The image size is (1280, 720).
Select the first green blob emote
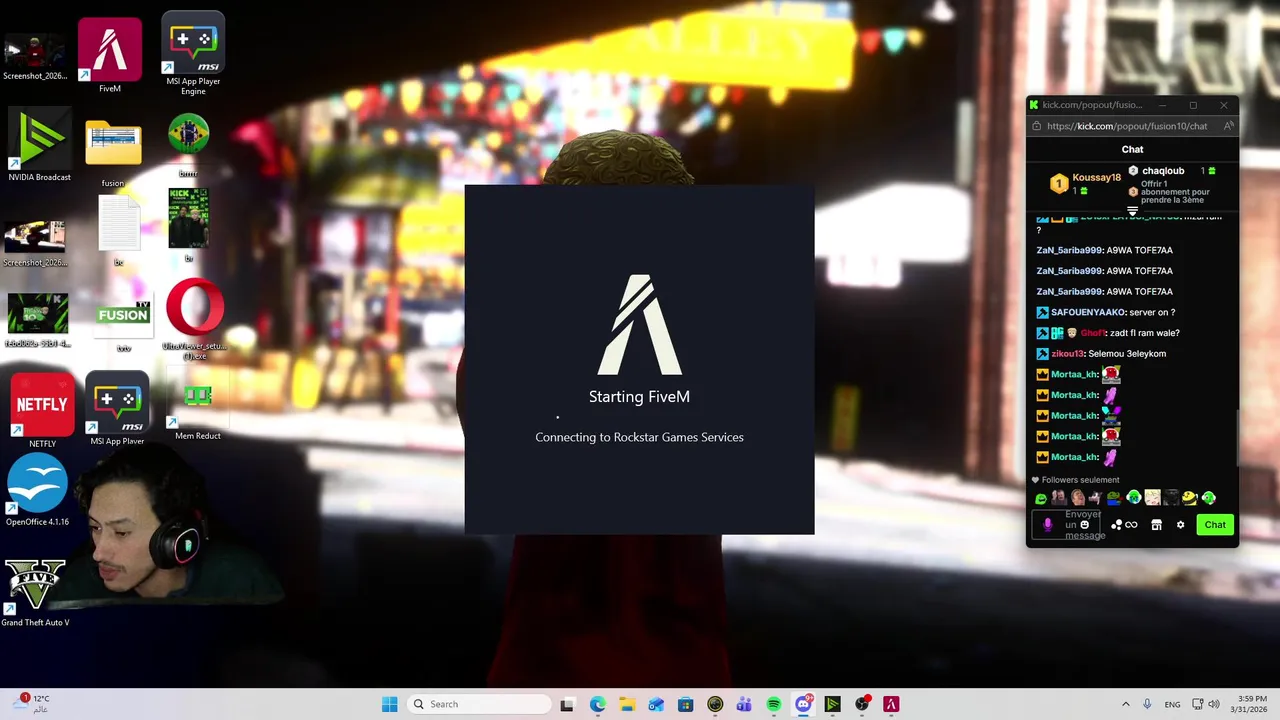coord(1041,498)
